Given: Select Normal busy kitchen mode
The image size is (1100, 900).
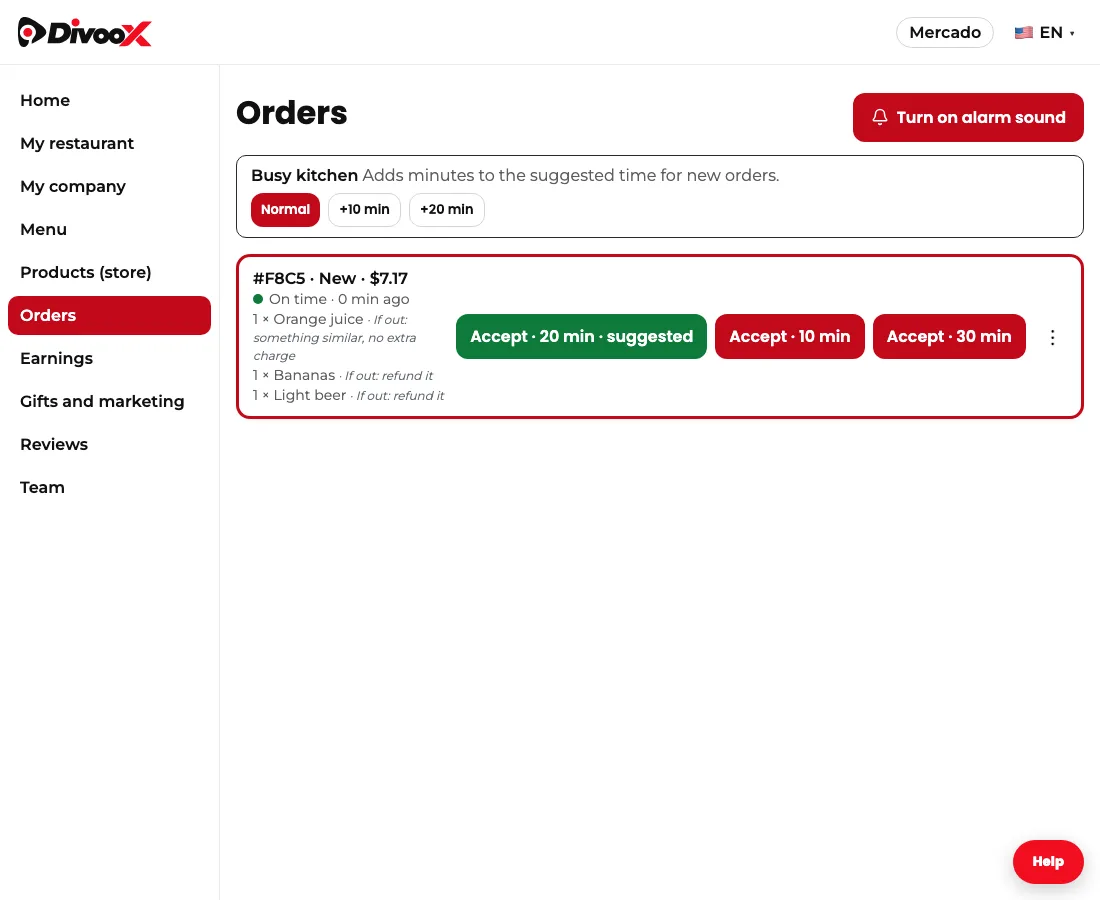Looking at the screenshot, I should click(x=285, y=210).
